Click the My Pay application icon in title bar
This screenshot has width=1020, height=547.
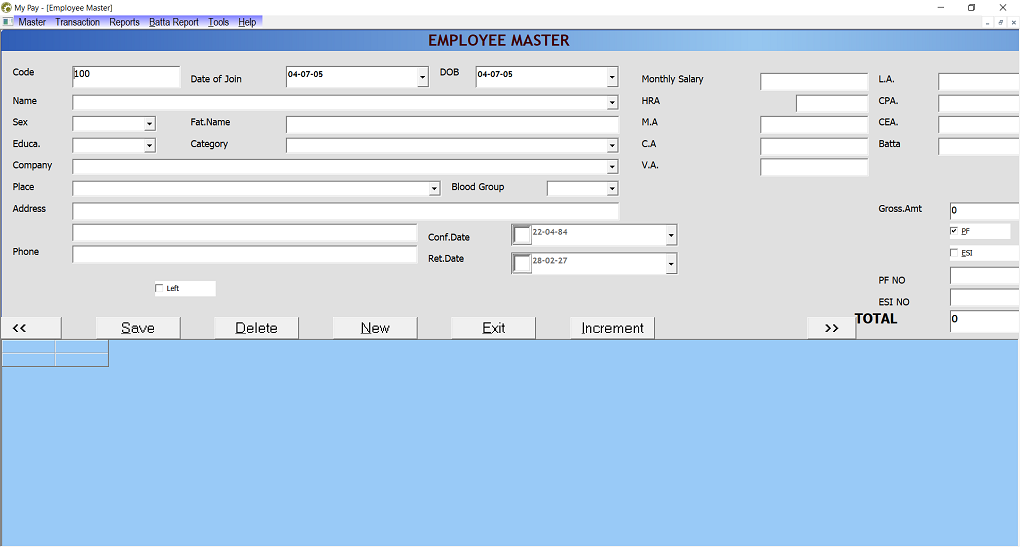(7, 7)
